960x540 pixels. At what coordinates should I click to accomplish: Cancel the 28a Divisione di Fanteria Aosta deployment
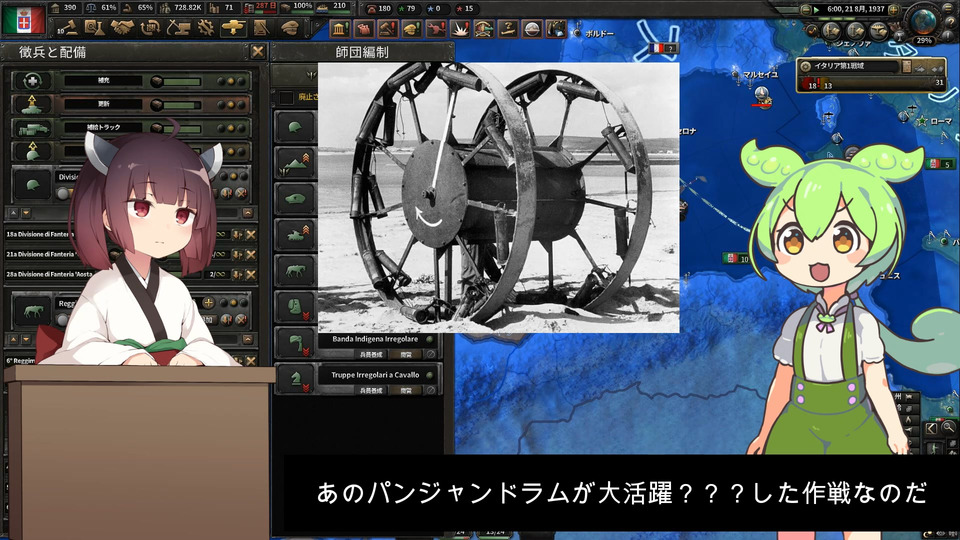(250, 275)
